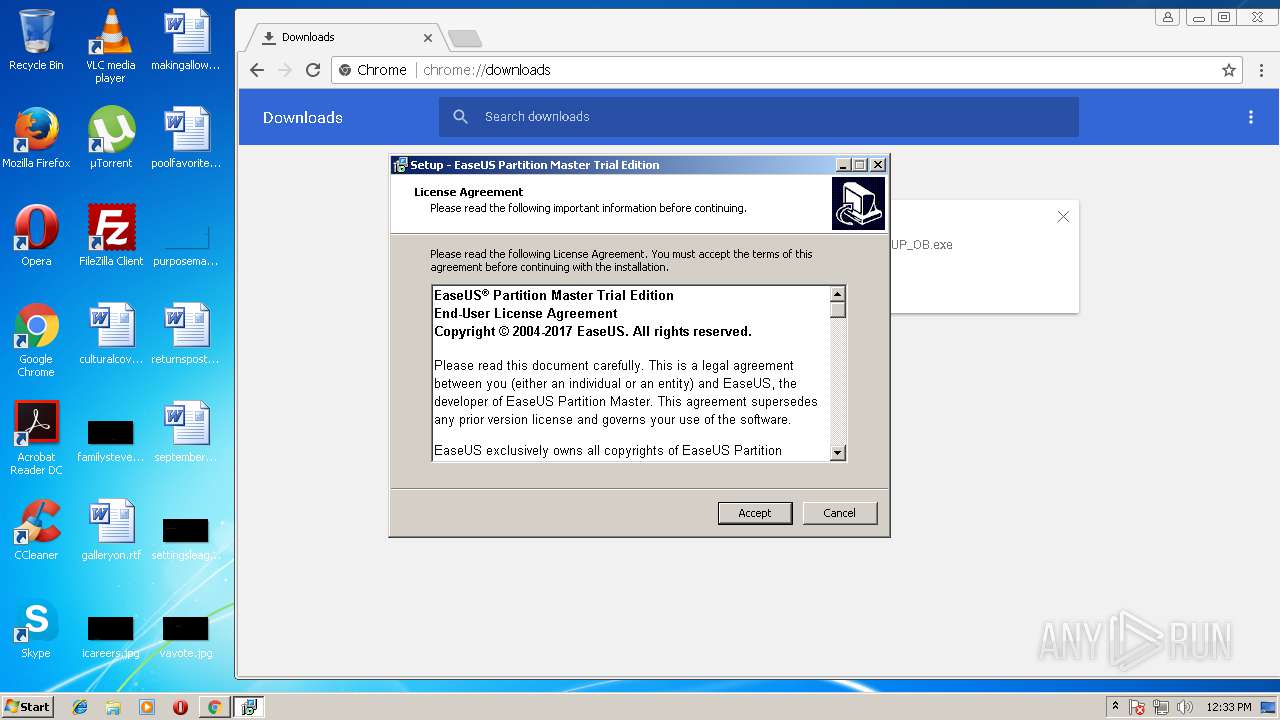Click the setup title bar icon
Viewport: 1280px width, 720px height.
(x=400, y=165)
